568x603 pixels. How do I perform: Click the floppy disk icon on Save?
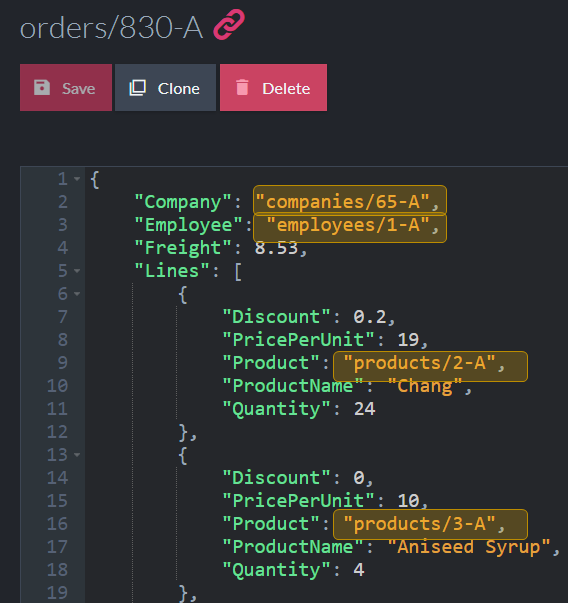point(42,88)
